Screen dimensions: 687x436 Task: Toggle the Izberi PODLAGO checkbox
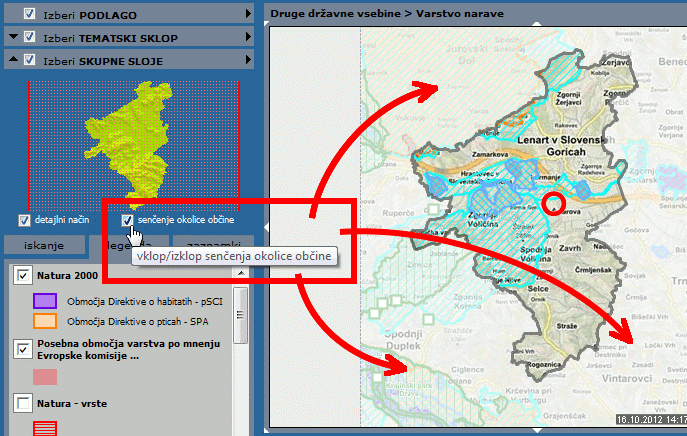30,13
